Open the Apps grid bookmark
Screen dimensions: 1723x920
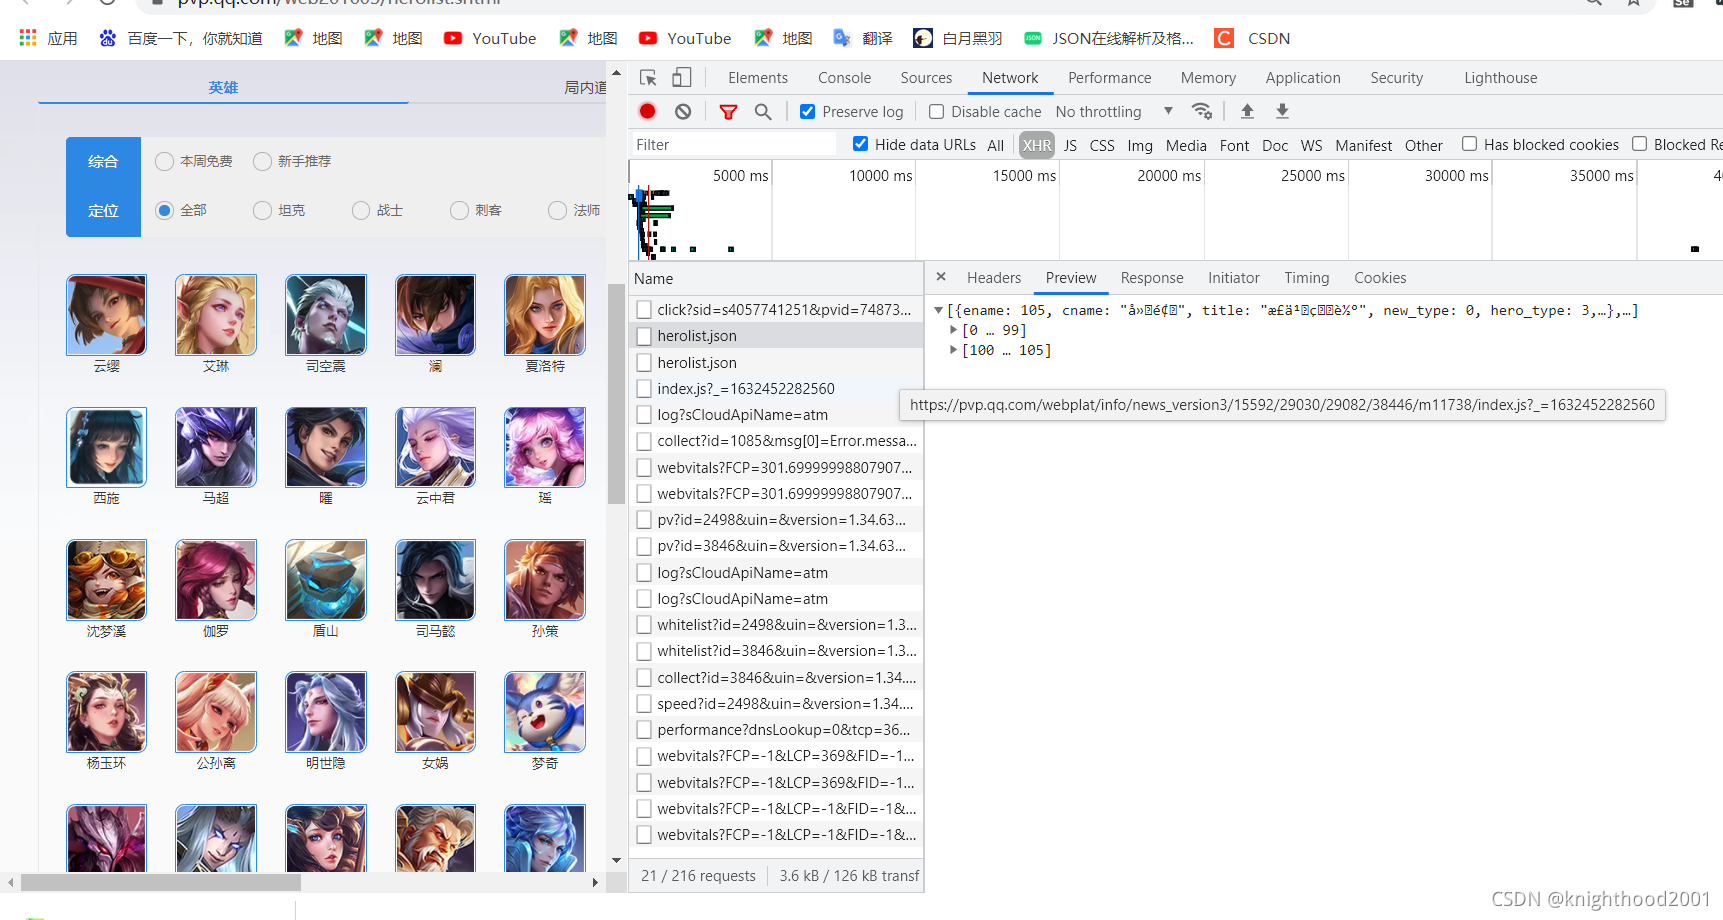[48, 38]
